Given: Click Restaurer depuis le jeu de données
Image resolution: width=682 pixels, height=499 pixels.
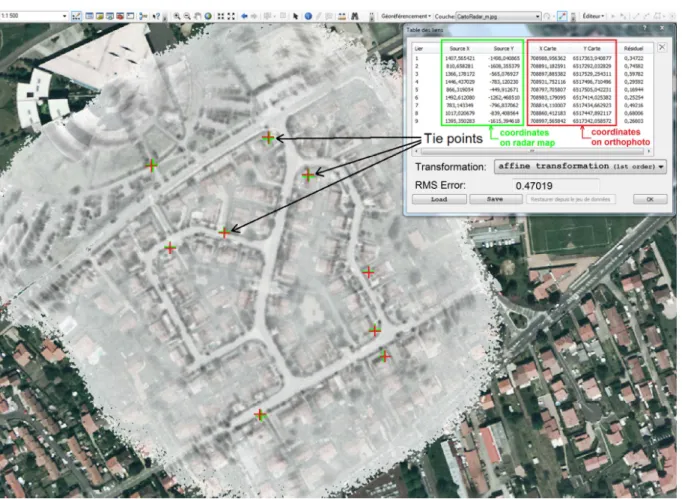Looking at the screenshot, I should 570,199.
